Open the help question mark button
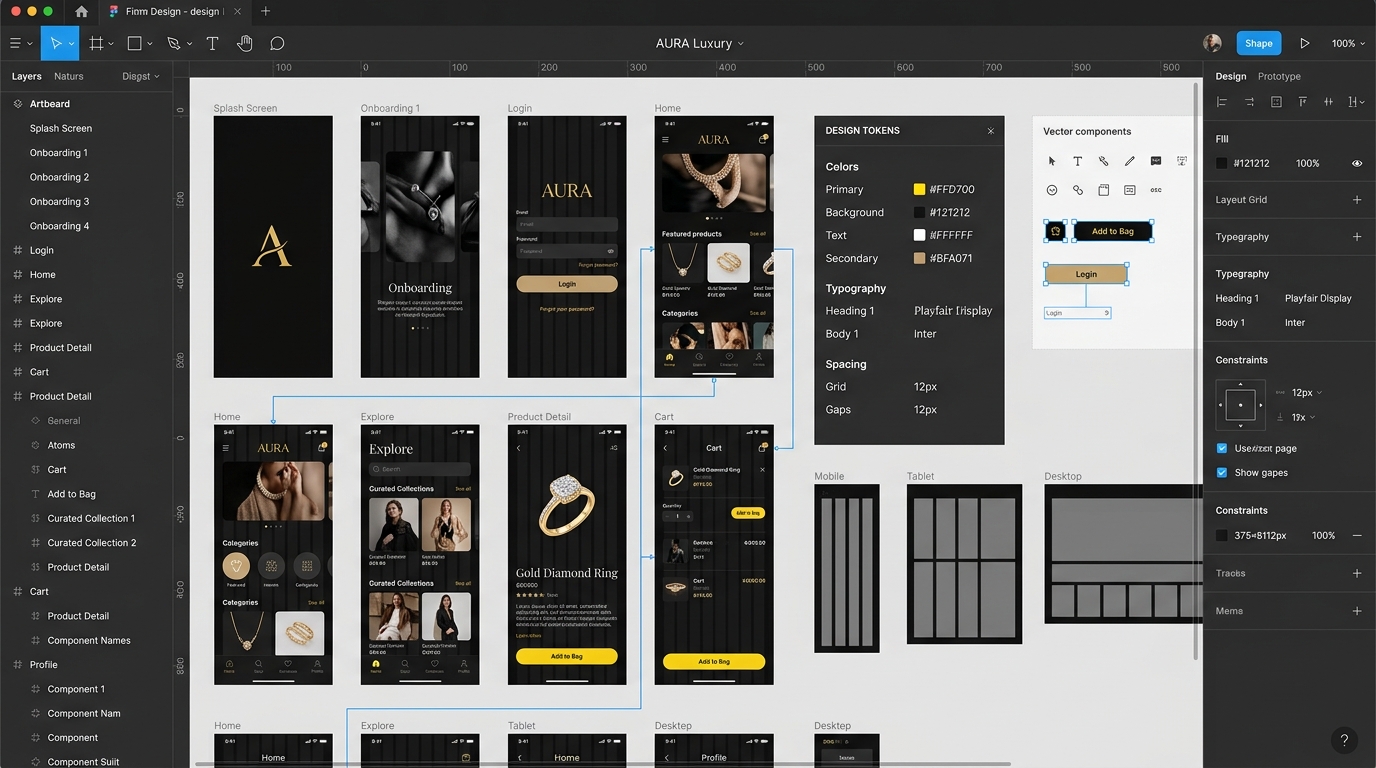Screen dimensions: 1376x768 [x=1344, y=741]
